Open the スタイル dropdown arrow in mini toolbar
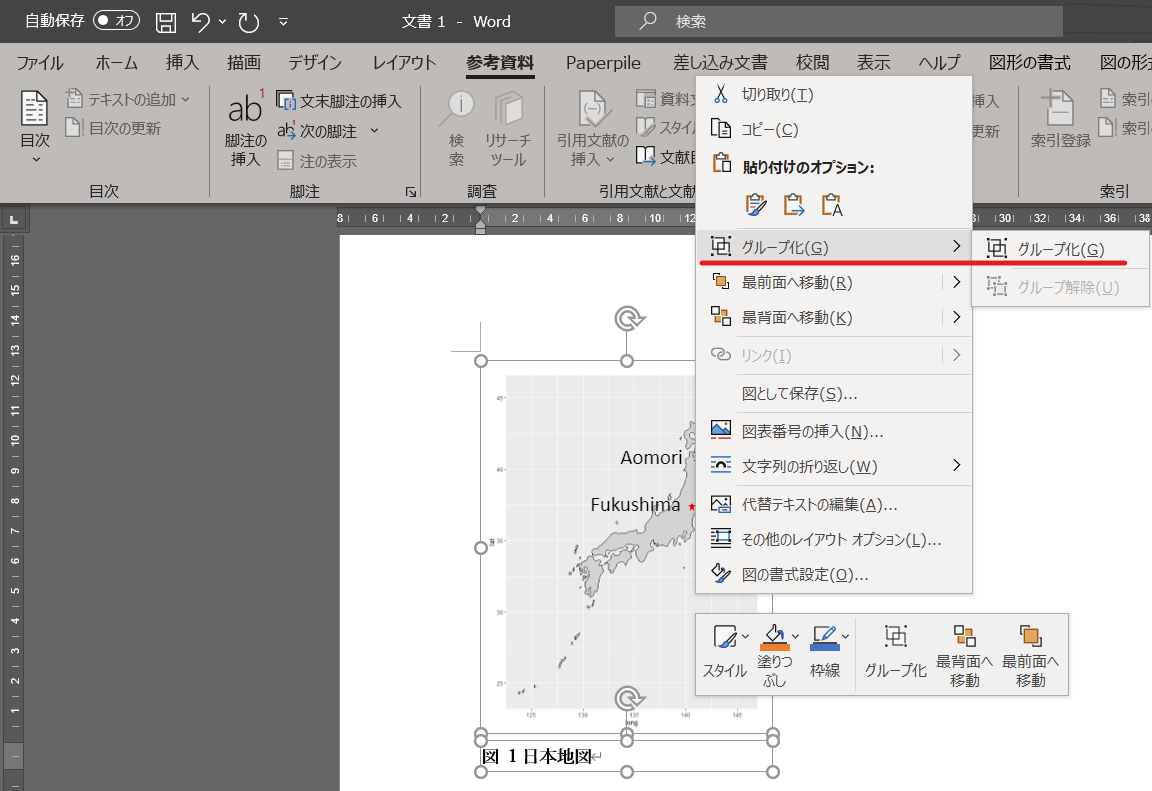This screenshot has height=791, width=1152. pos(745,637)
